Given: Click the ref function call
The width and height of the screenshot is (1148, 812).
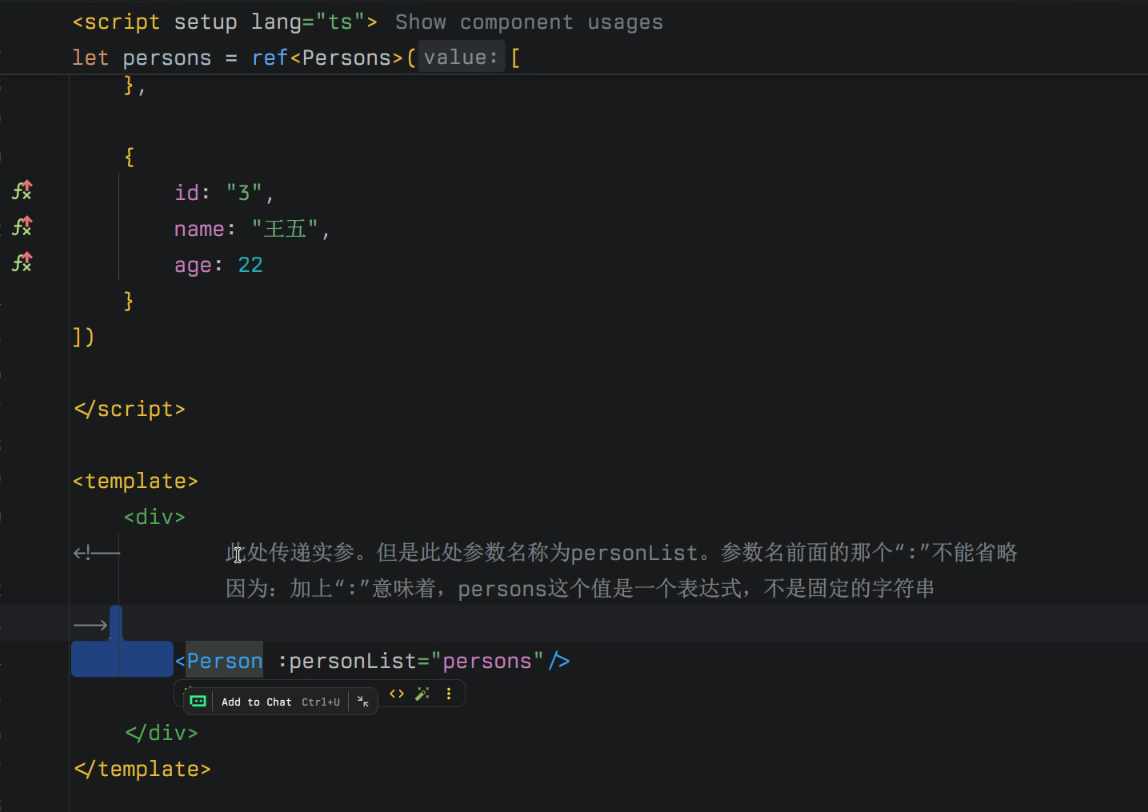Looking at the screenshot, I should (x=269, y=58).
